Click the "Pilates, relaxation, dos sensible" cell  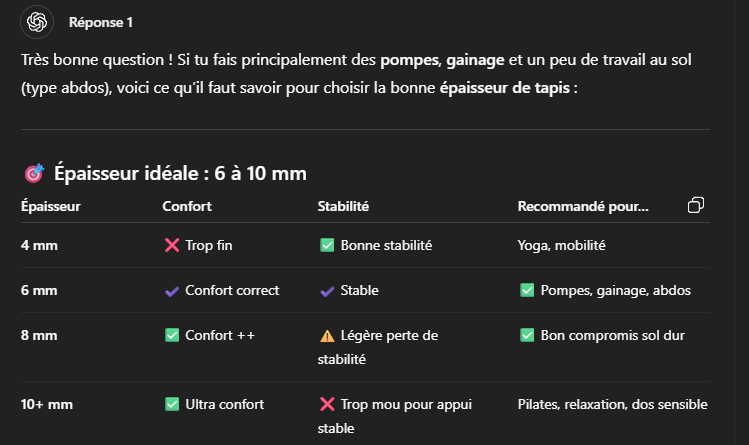coord(612,405)
